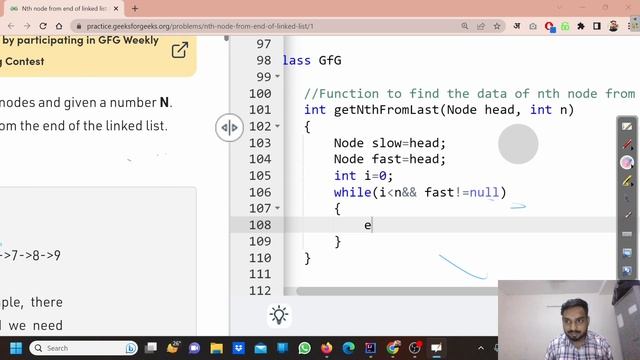The width and height of the screenshot is (640, 360).
Task: Click the horizontal scrollbar of code editor
Action: [397, 291]
